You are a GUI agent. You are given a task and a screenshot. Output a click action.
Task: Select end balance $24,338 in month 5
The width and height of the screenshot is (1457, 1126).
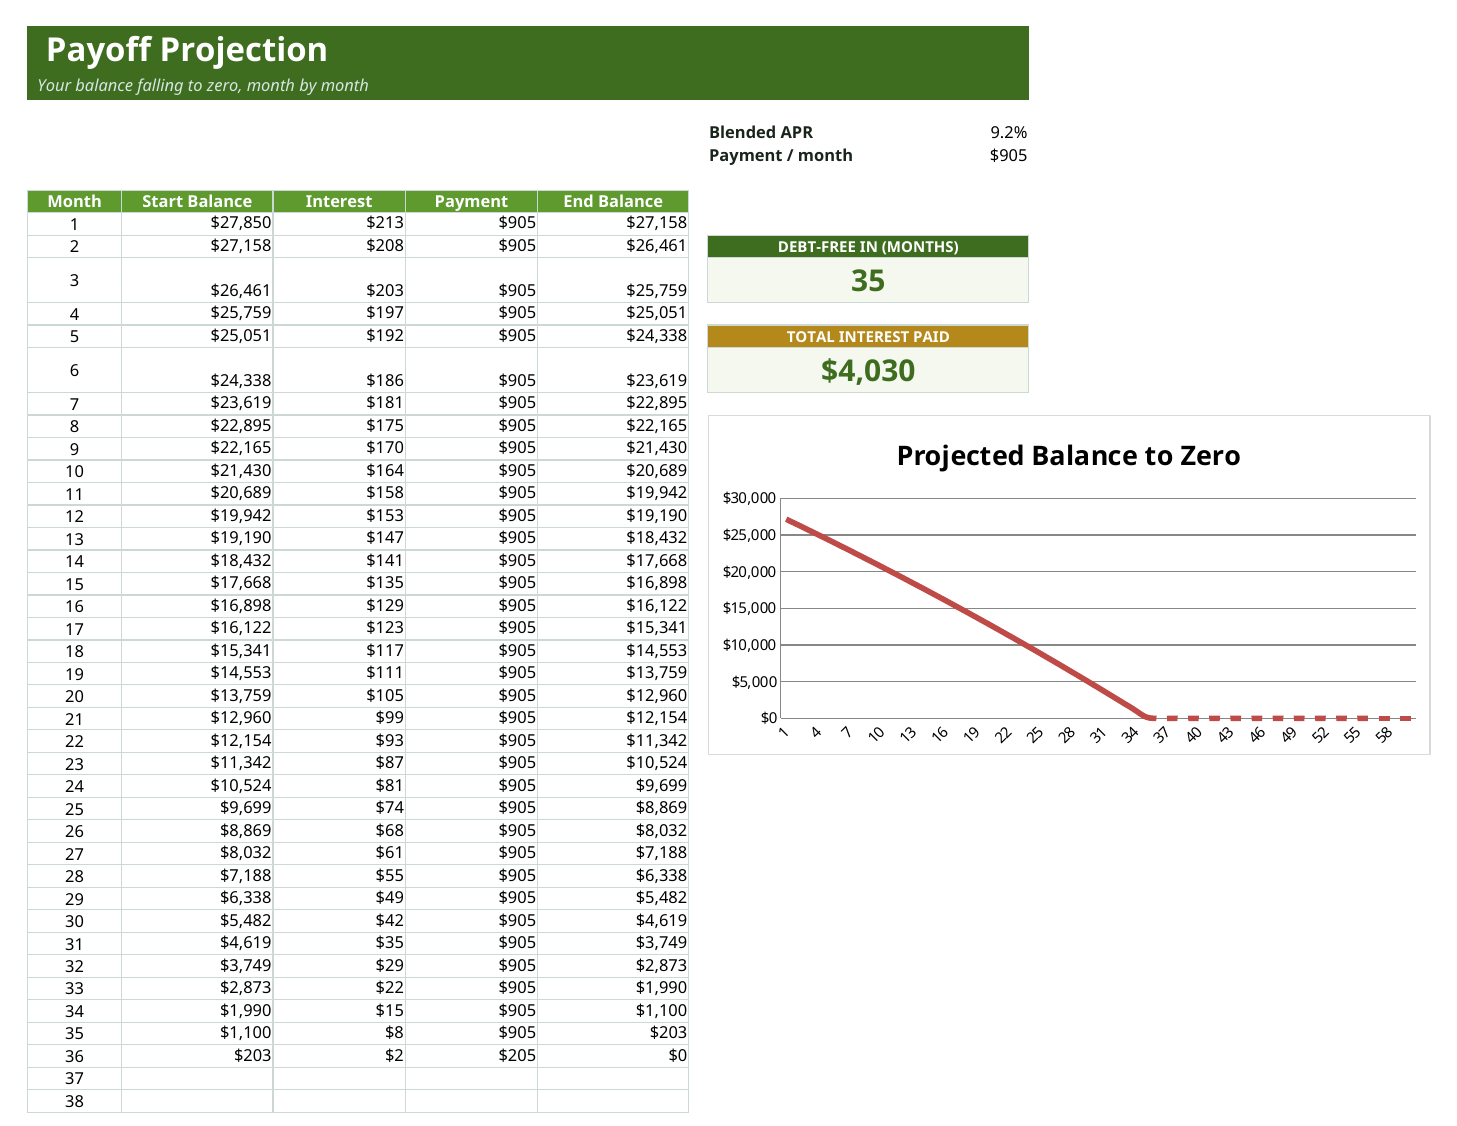[613, 336]
